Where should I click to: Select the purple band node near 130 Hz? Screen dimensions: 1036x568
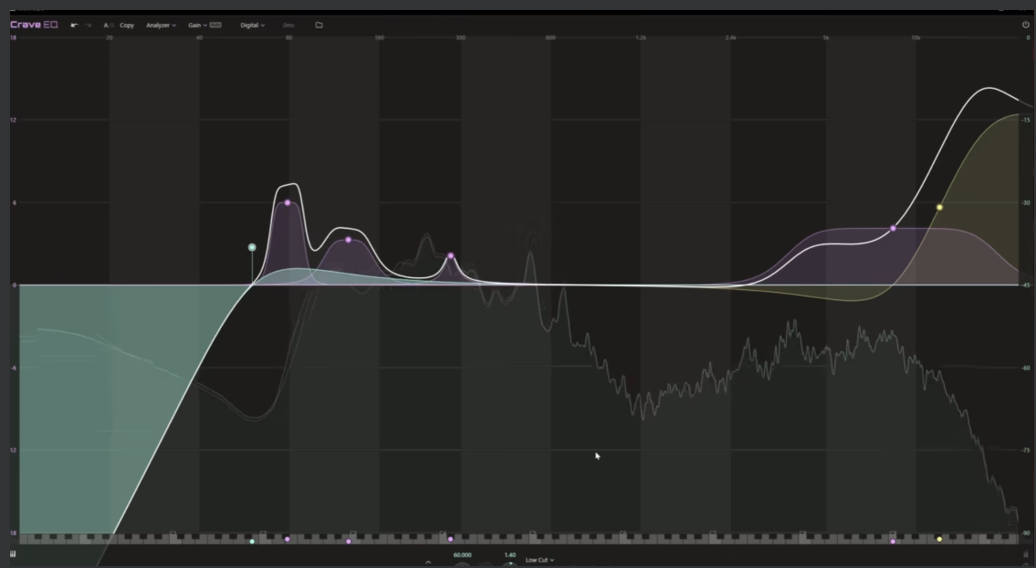click(x=348, y=240)
